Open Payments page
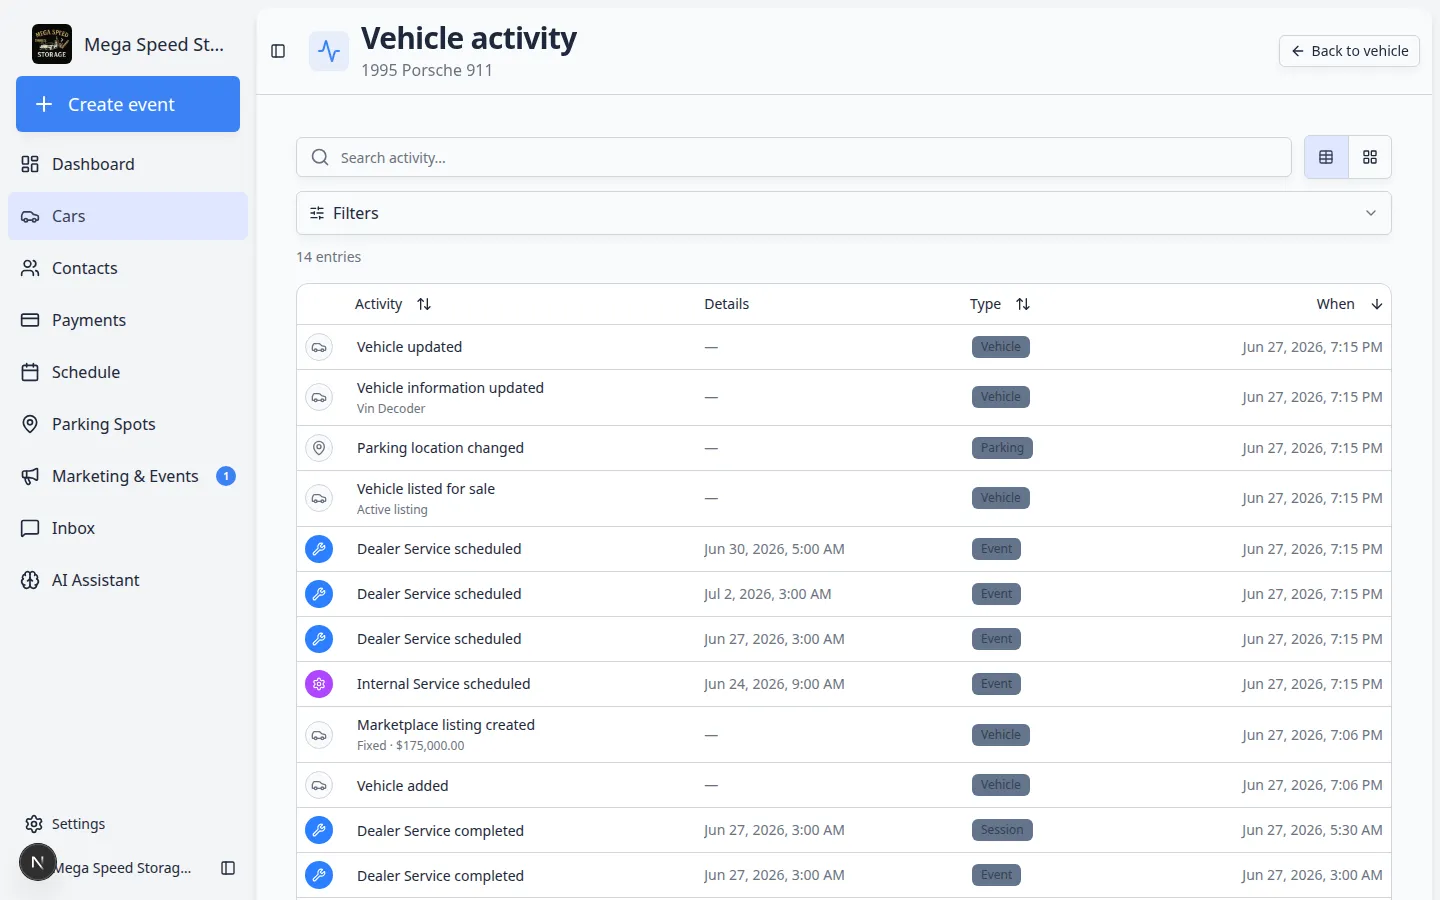The height and width of the screenshot is (900, 1440). pos(128,320)
